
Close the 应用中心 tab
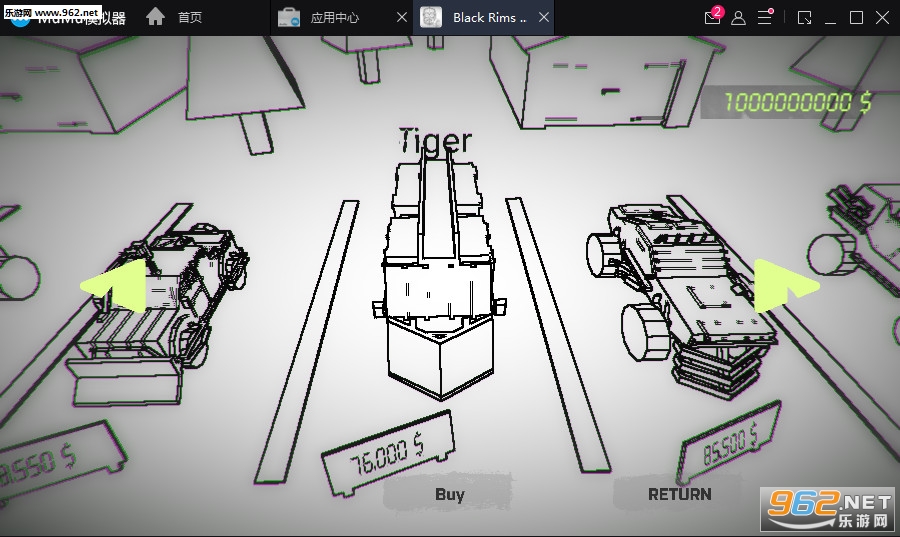point(402,18)
